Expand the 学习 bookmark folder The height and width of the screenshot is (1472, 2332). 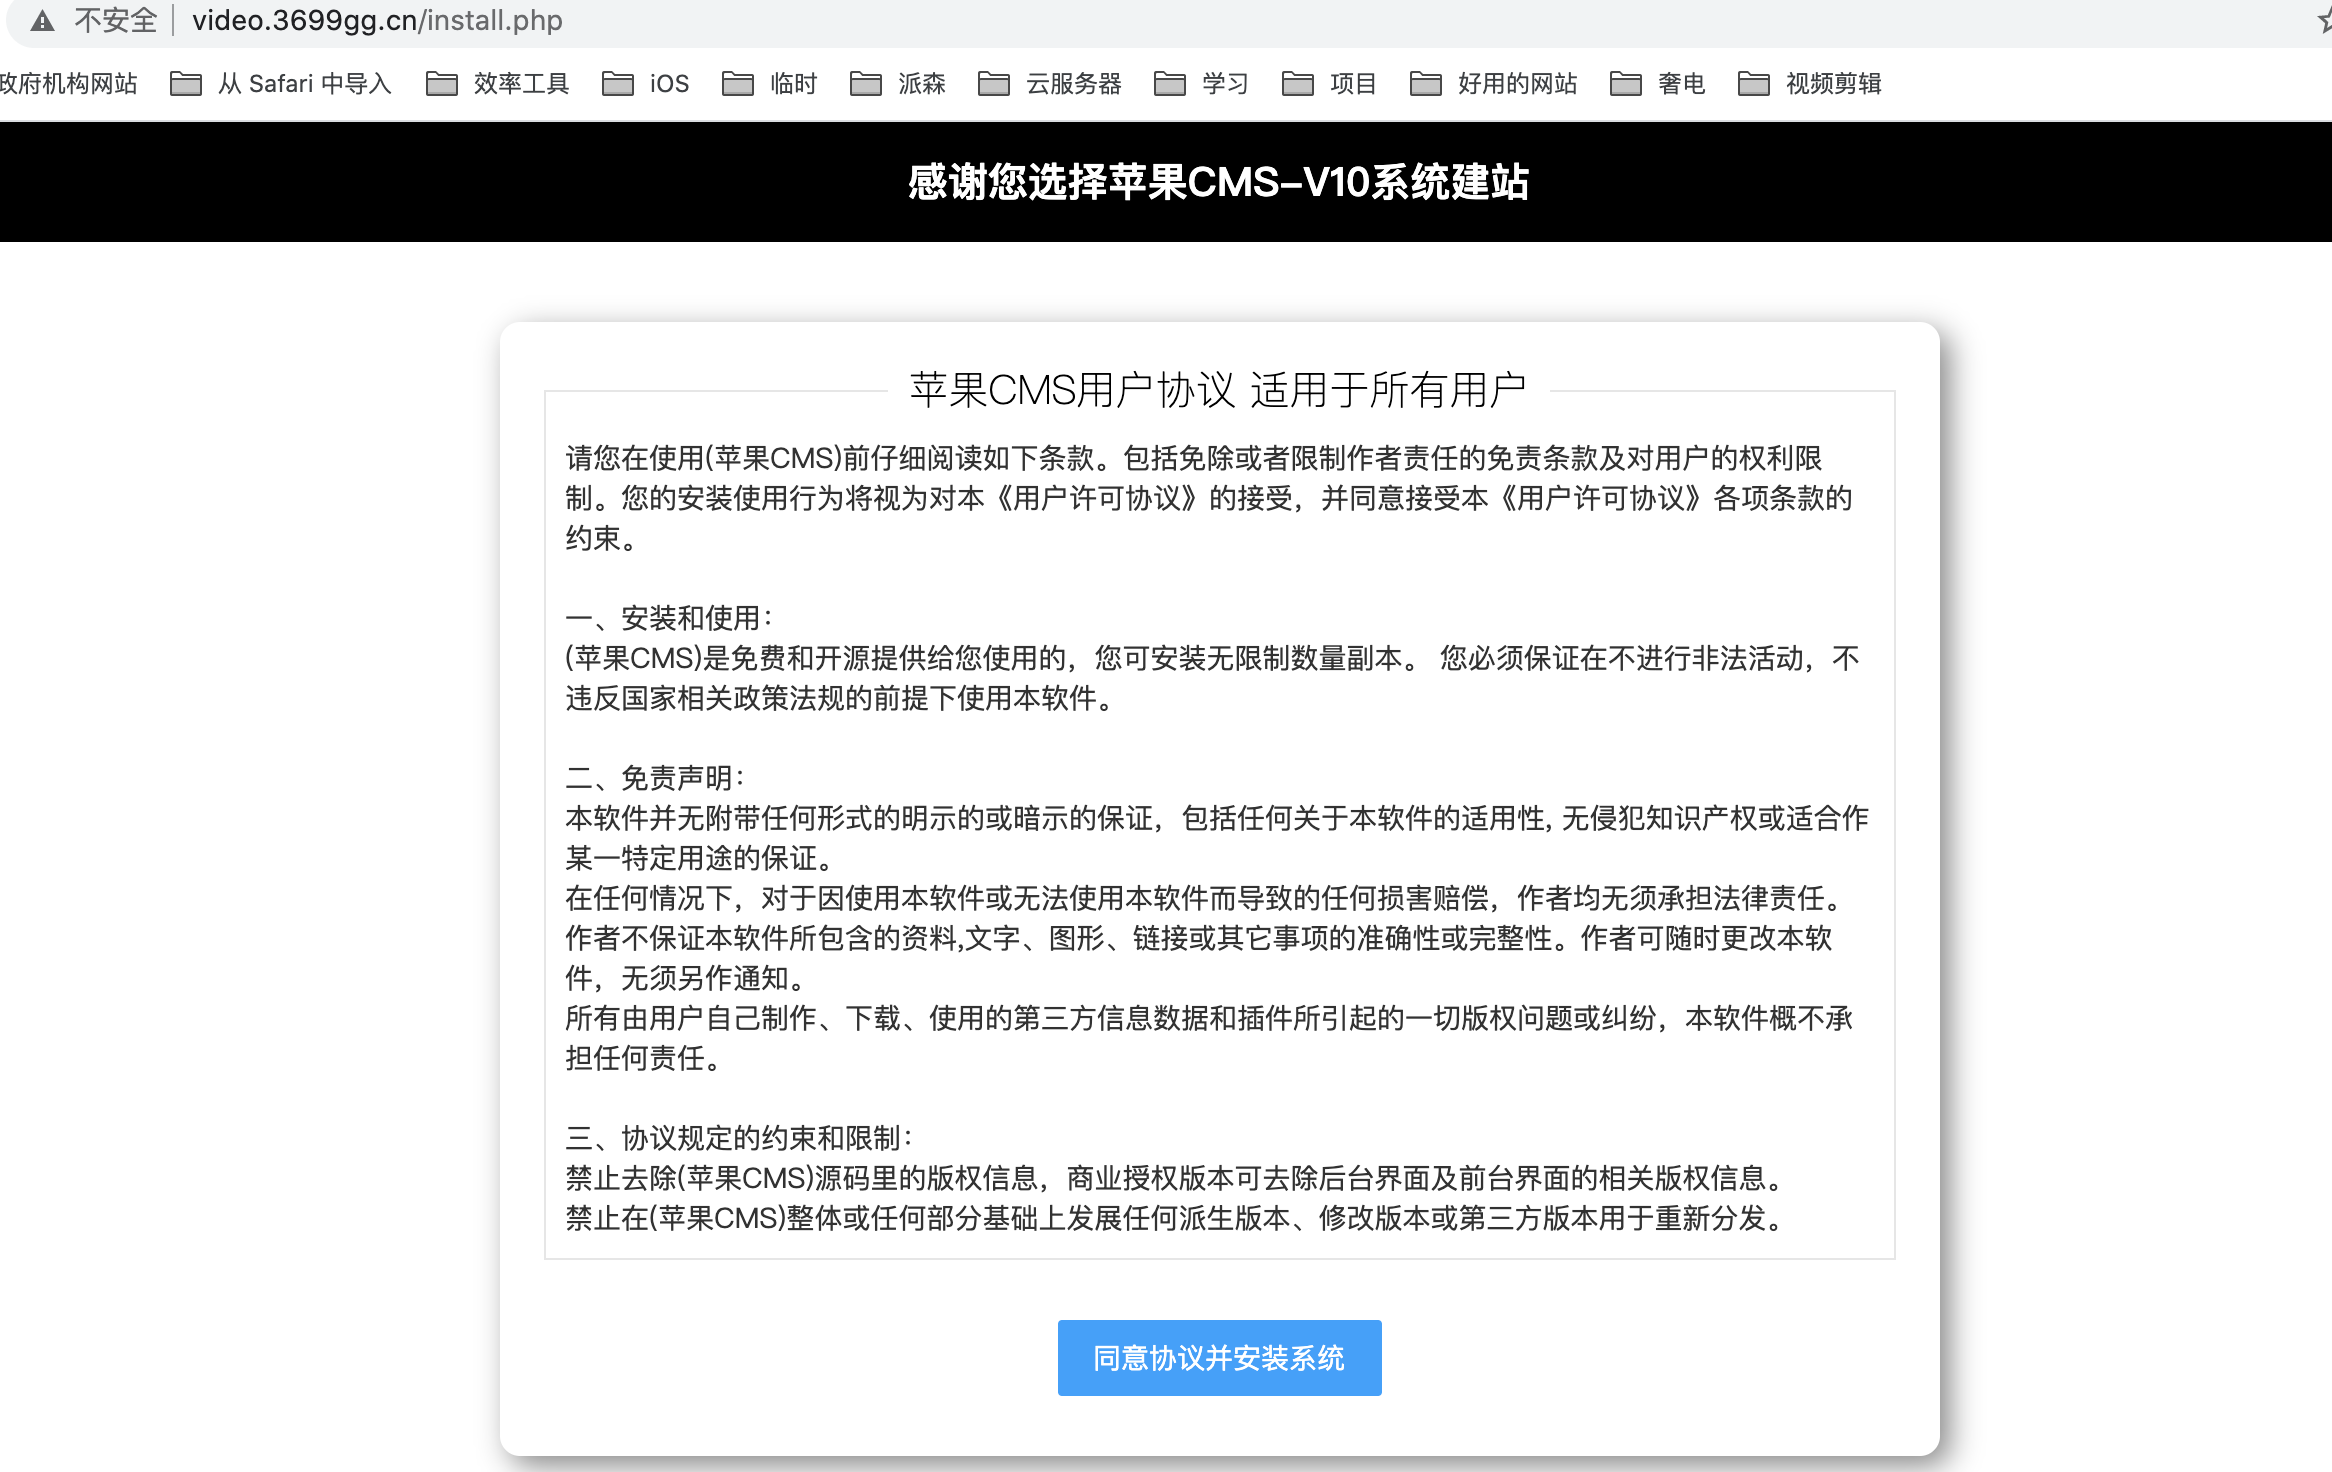tap(1201, 84)
